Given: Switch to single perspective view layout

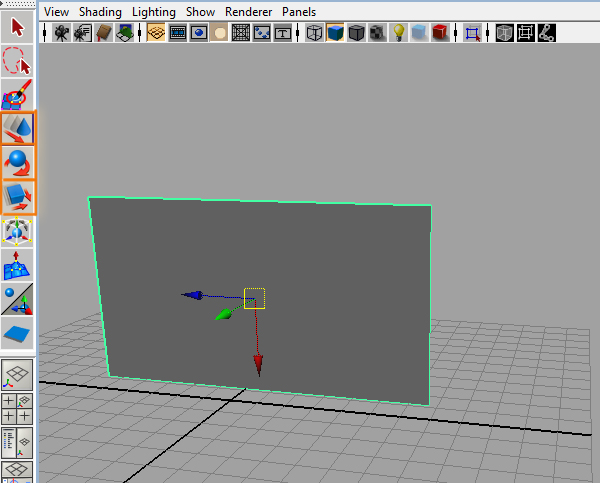Looking at the screenshot, I should coord(17,374).
